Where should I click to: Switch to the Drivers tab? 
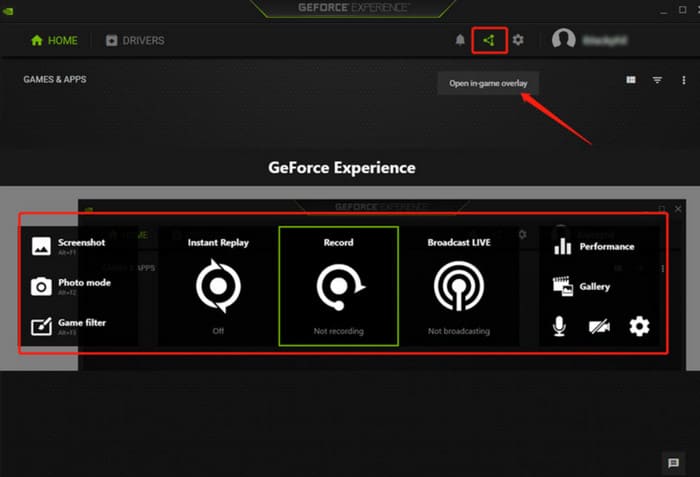tap(135, 41)
